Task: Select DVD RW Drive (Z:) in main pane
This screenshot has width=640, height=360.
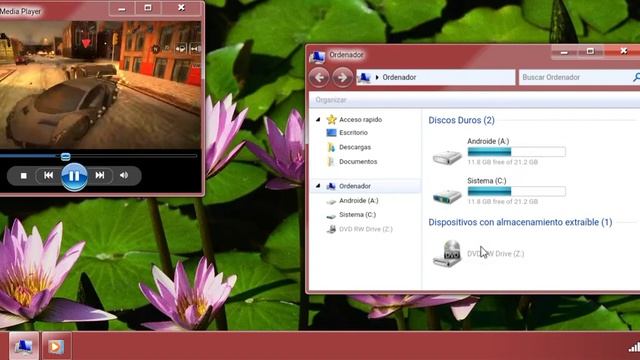Action: point(496,254)
